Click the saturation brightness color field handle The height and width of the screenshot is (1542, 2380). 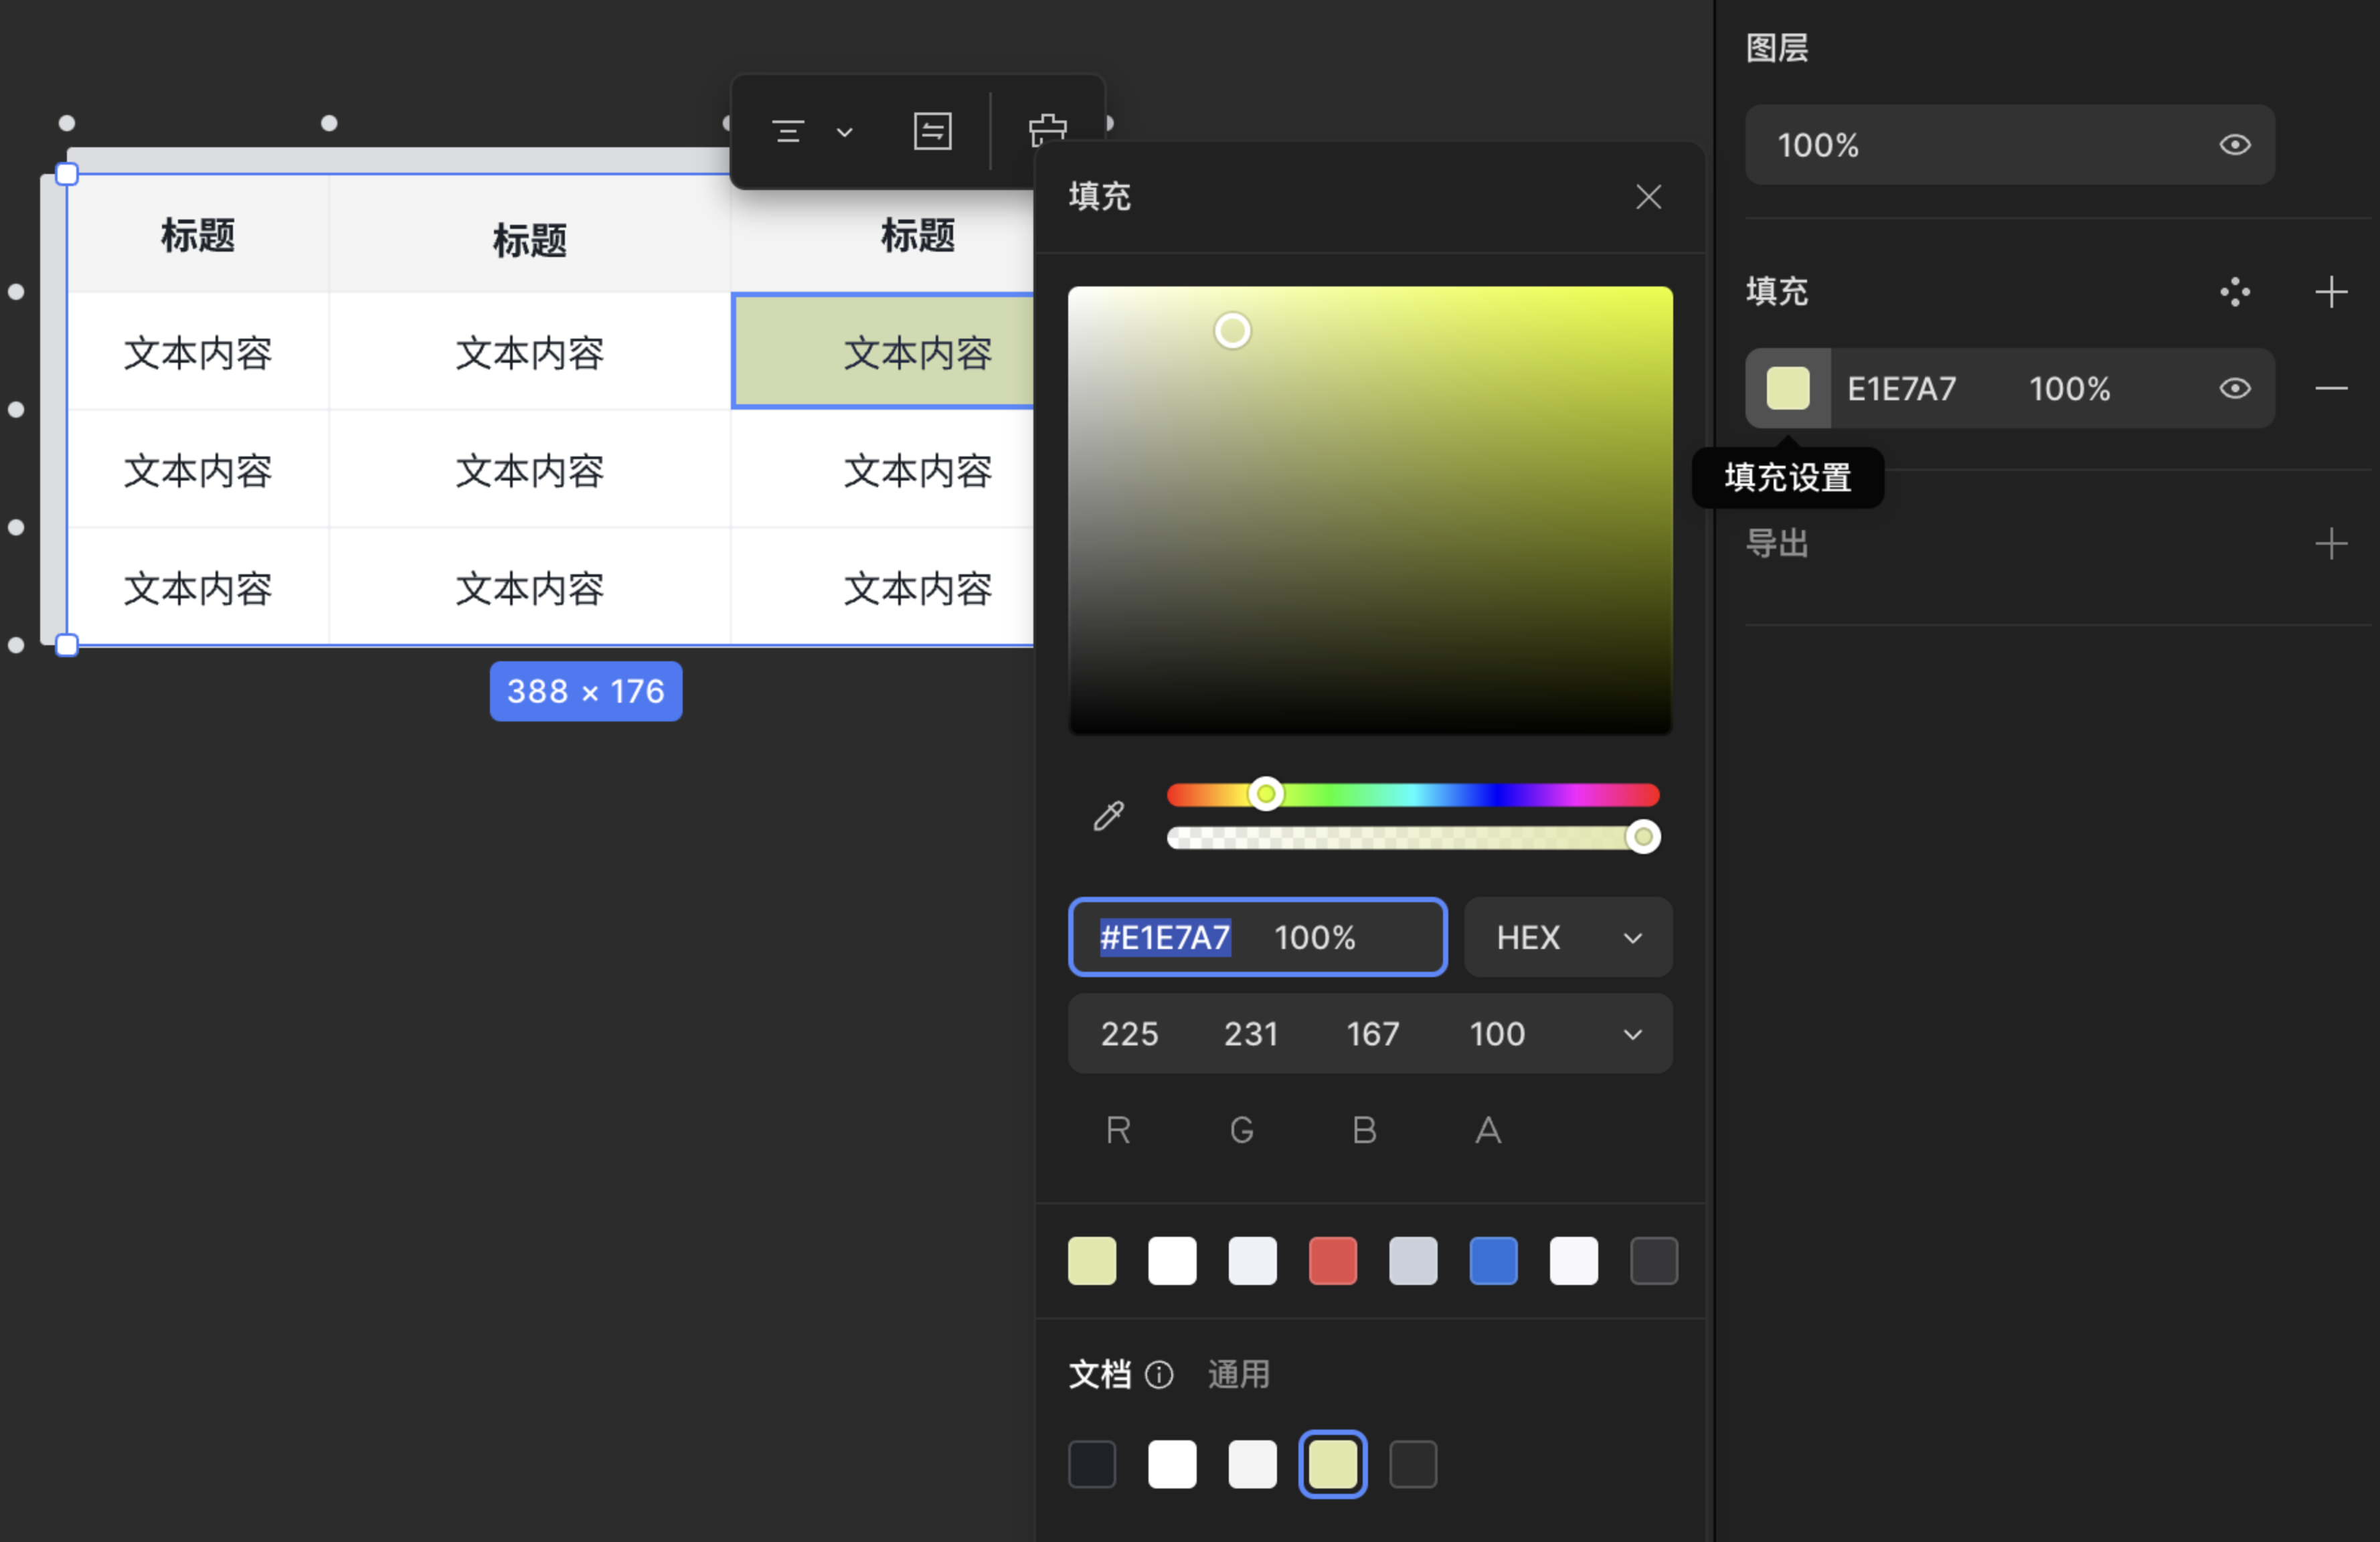click(x=1232, y=331)
